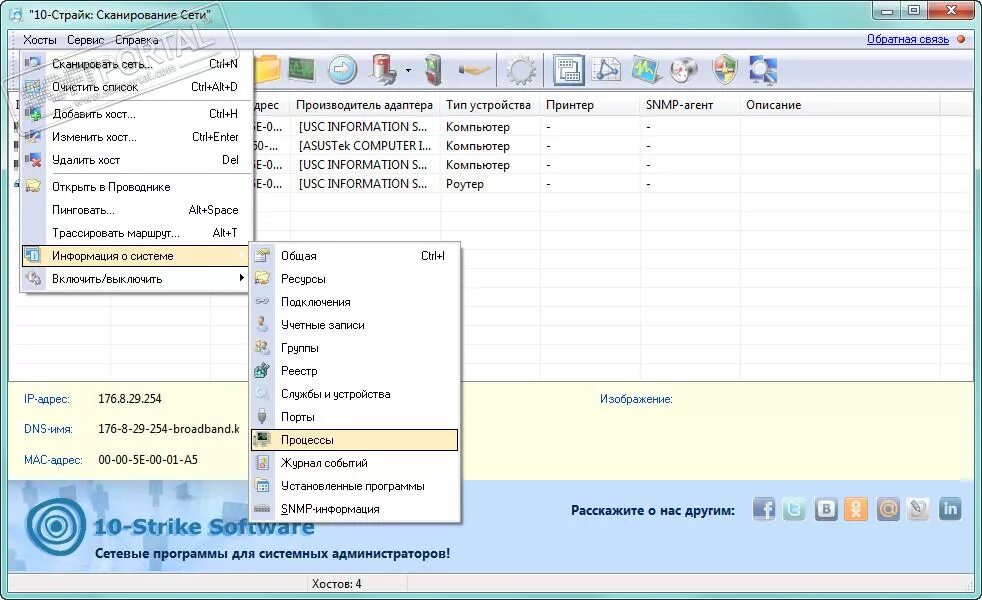Image resolution: width=982 pixels, height=600 pixels.
Task: Click the MAC address 00-00-5E-00-01-A5 value
Action: pyautogui.click(x=148, y=460)
